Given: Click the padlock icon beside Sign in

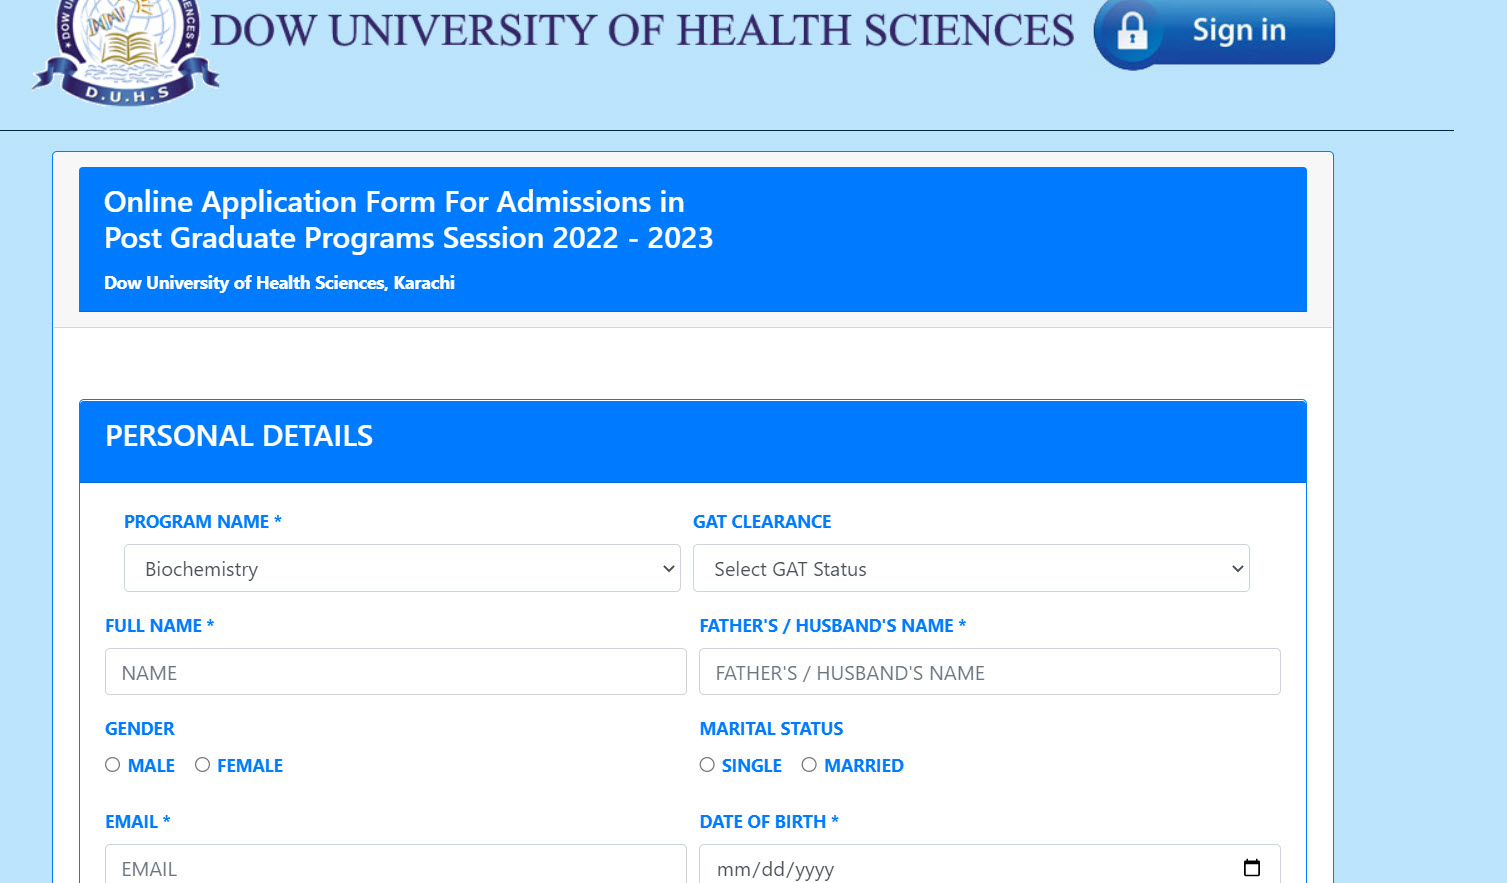Looking at the screenshot, I should tap(1133, 32).
